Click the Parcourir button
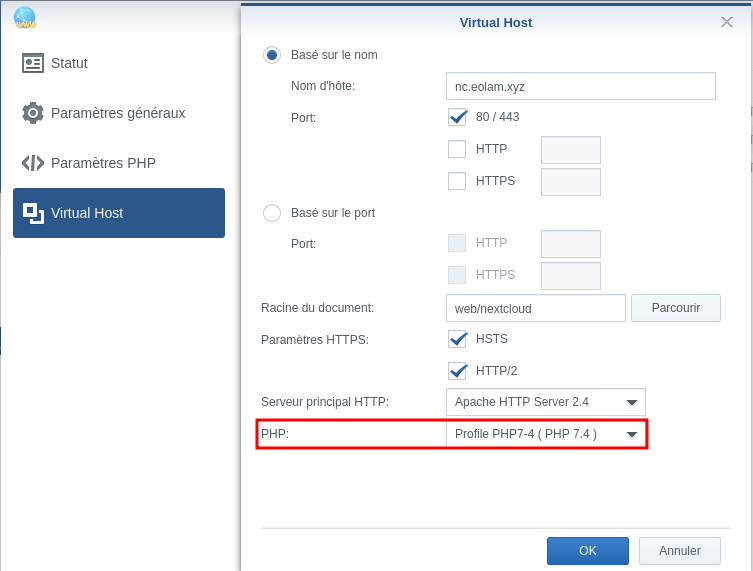 [x=675, y=308]
